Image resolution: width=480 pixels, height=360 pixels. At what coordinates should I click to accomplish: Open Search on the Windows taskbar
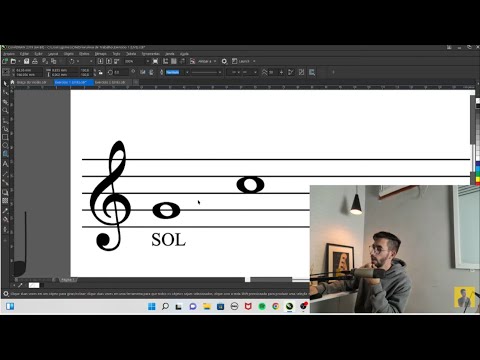pyautogui.click(x=165, y=306)
